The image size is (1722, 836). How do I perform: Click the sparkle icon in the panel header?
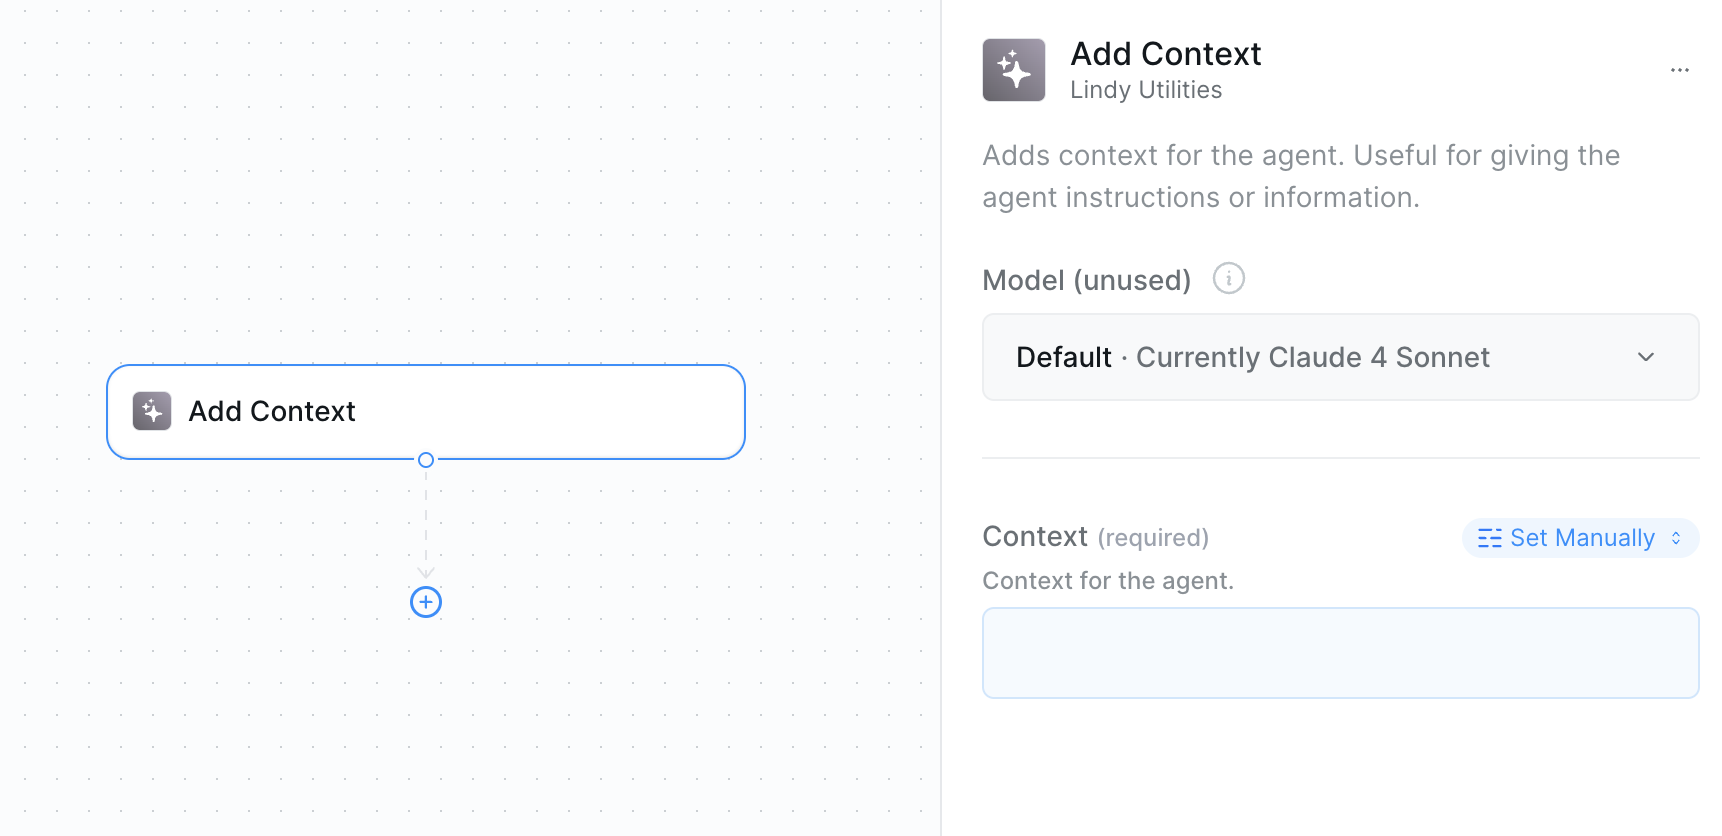[1013, 70]
